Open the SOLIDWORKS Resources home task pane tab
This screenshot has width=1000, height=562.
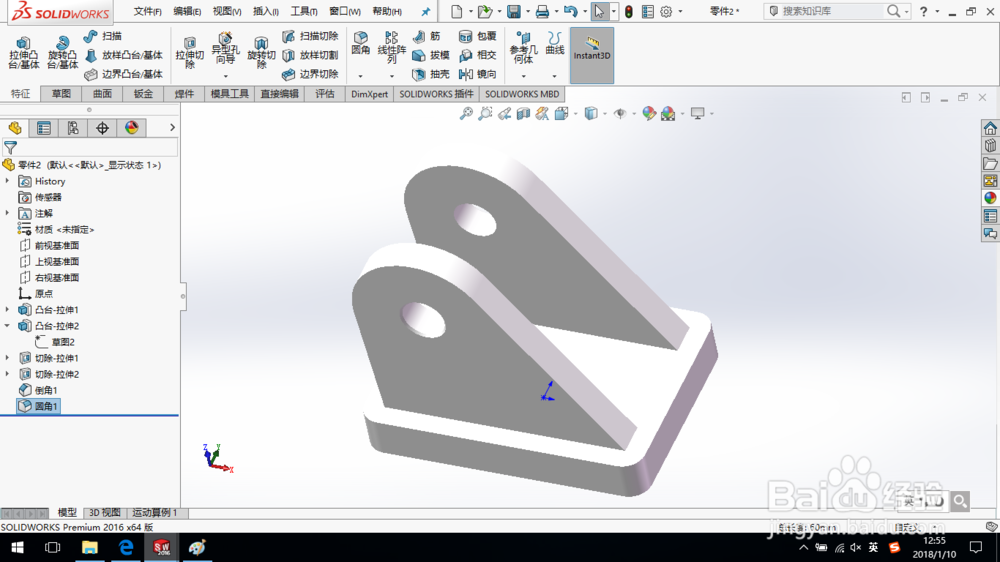(x=990, y=128)
